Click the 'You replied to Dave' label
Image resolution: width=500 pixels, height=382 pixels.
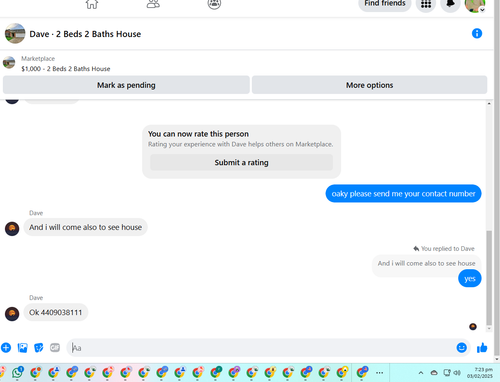tap(447, 249)
